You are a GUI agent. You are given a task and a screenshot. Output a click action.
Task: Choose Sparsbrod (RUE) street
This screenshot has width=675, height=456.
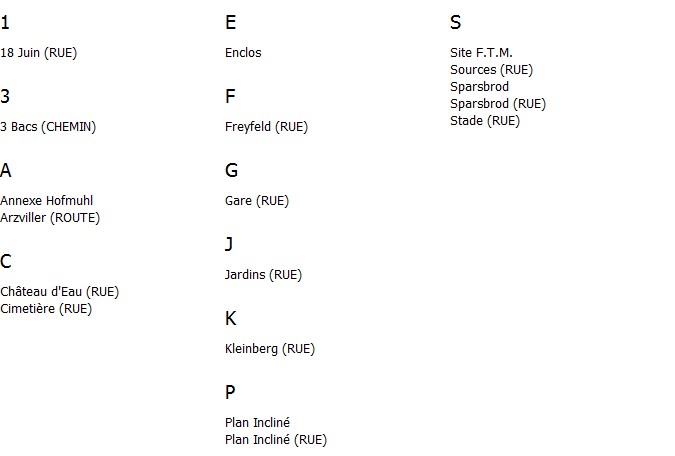(x=498, y=104)
